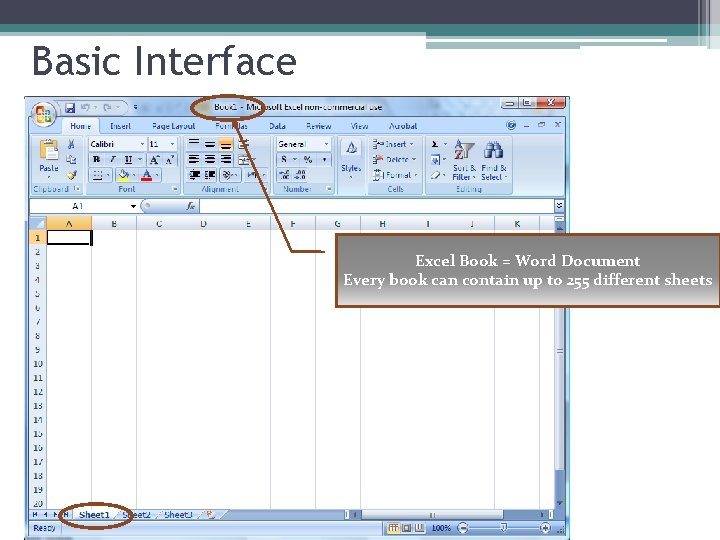
Task: Click the Clear eraser icon
Action: (435, 175)
